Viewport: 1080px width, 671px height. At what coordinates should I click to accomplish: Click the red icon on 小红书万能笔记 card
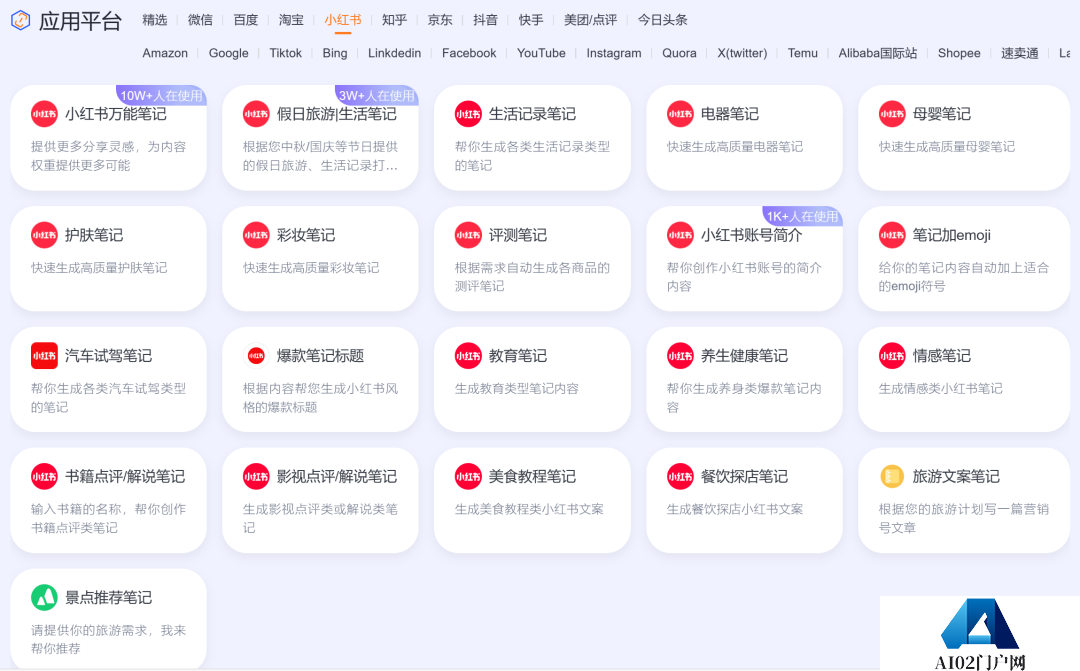[44, 114]
